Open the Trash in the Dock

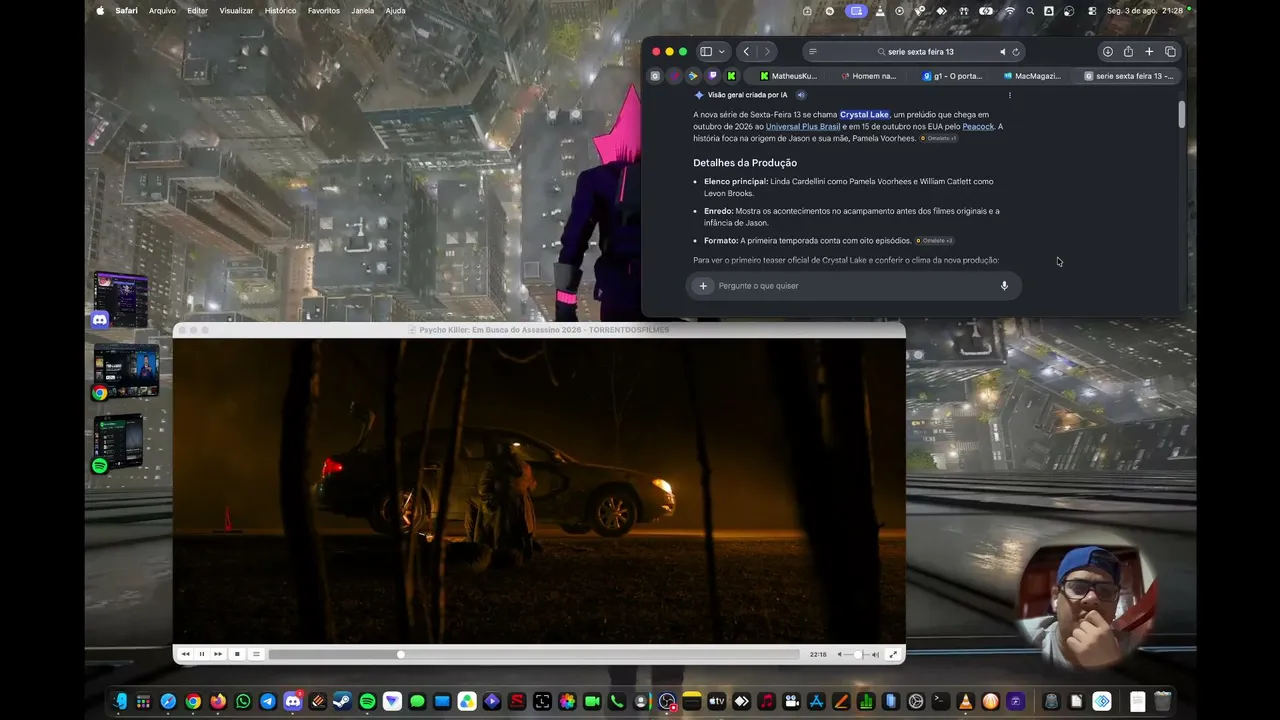pyautogui.click(x=1162, y=702)
